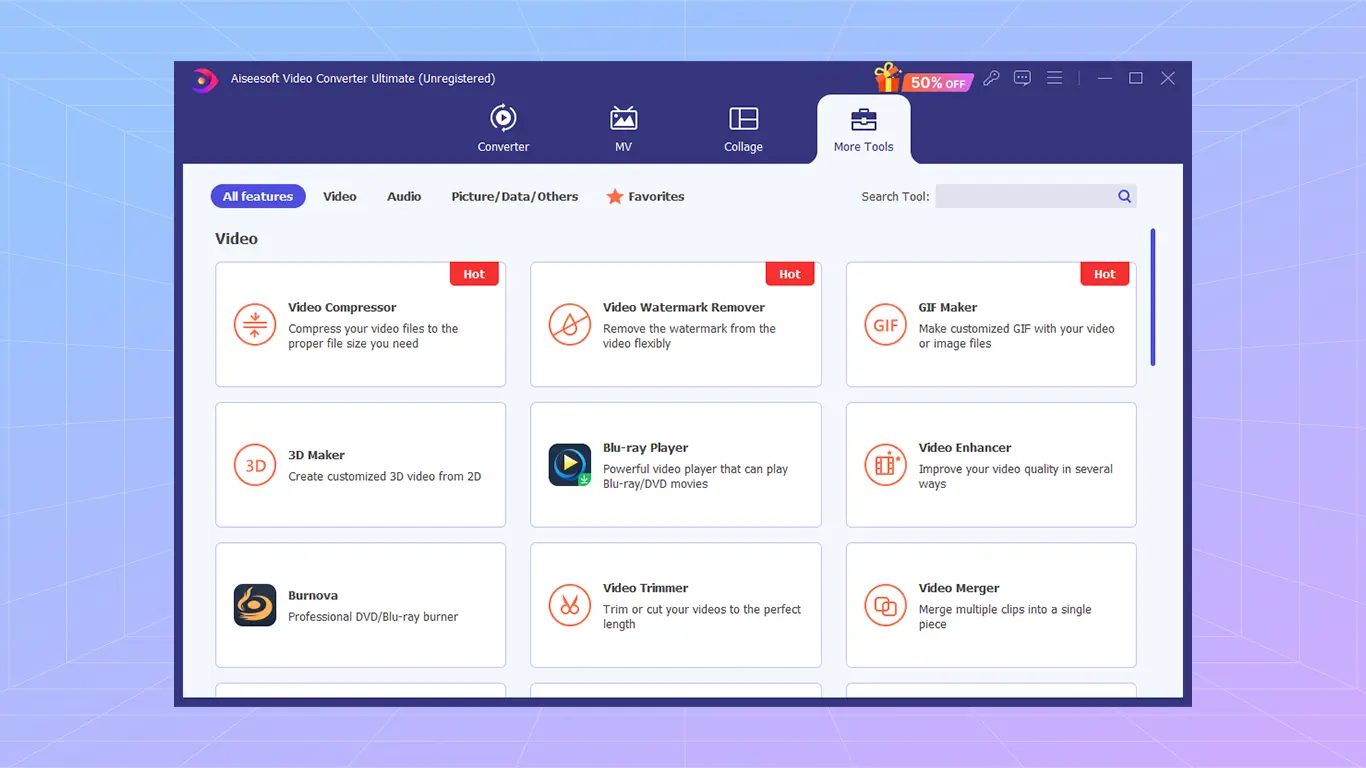Open the Video Merger tool title

(x=959, y=588)
